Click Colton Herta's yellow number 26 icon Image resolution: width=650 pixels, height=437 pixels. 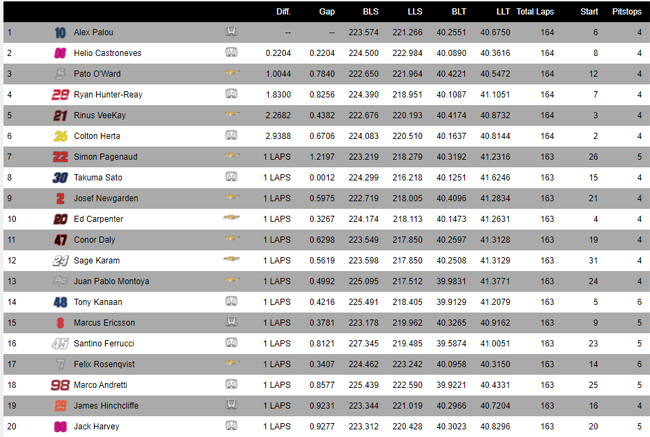tap(61, 136)
